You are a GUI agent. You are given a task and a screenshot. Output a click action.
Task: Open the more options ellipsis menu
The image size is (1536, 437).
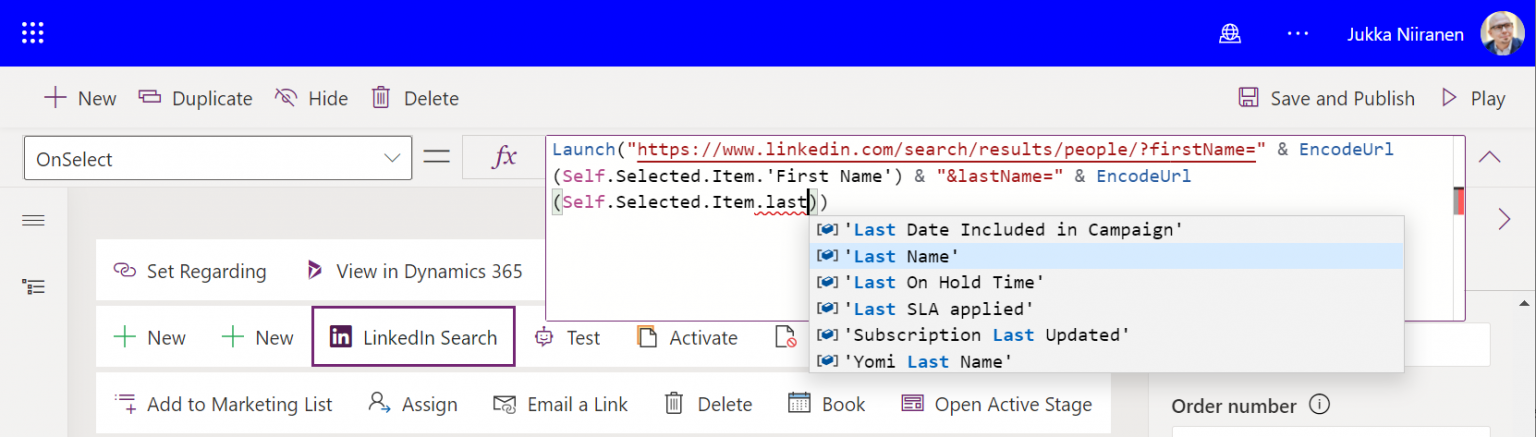pyautogui.click(x=1298, y=34)
